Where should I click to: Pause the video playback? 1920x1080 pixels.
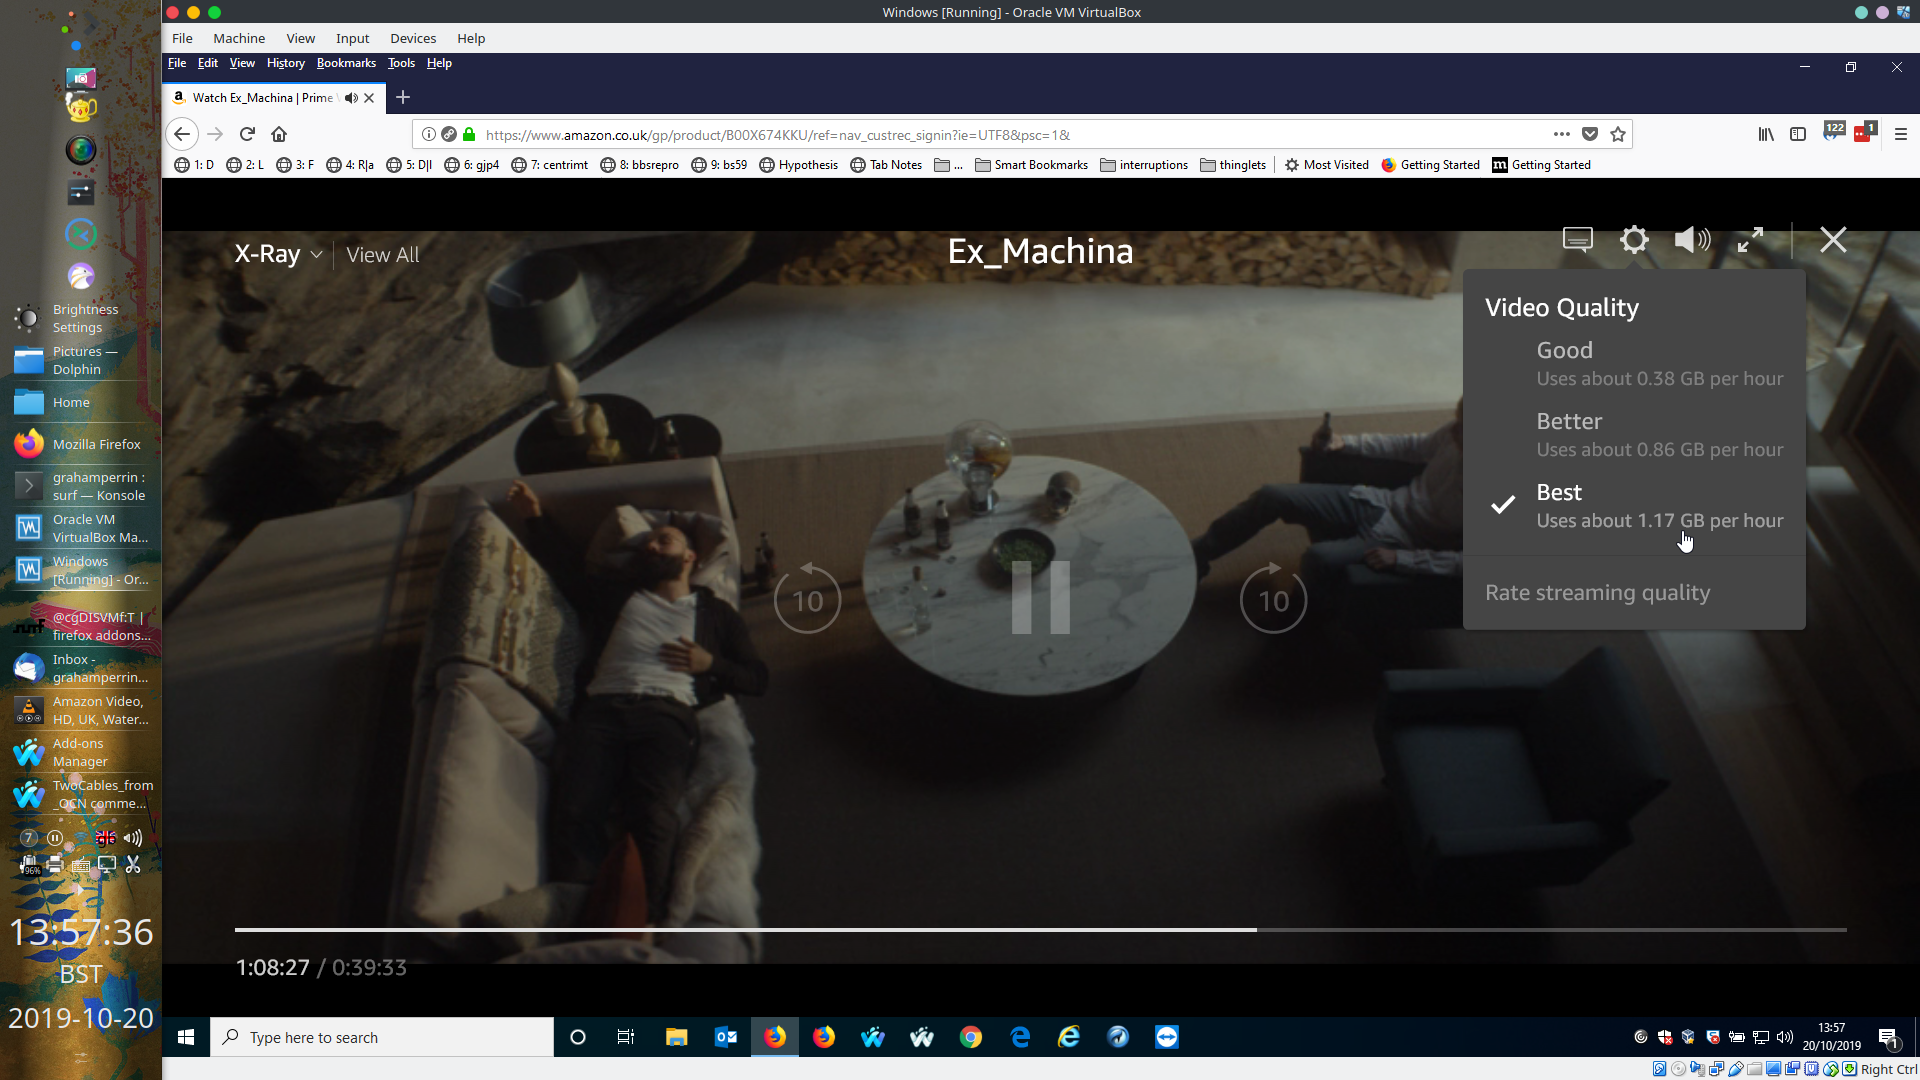tap(1040, 598)
